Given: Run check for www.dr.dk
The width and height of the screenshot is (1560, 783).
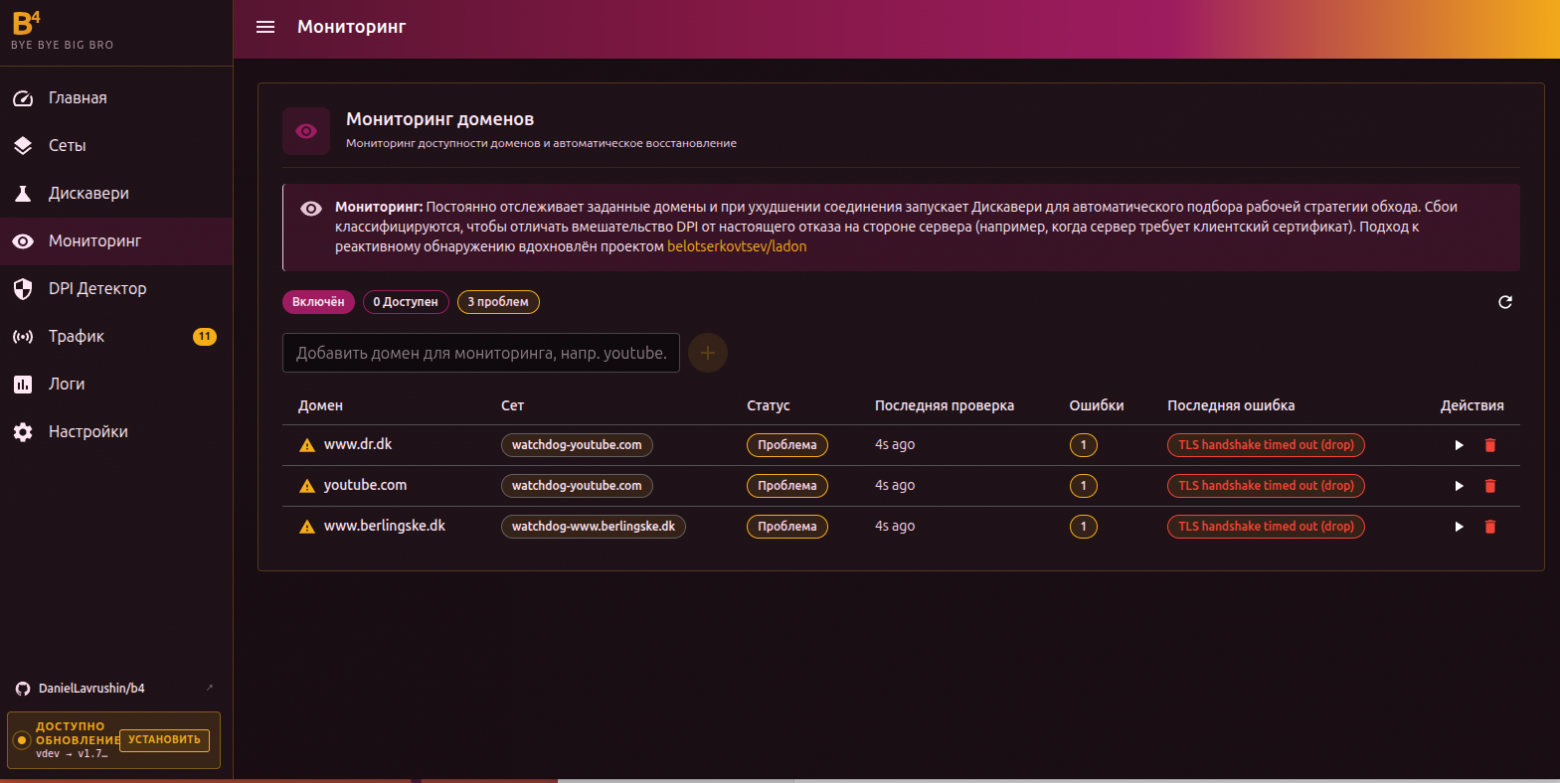Looking at the screenshot, I should (1459, 445).
